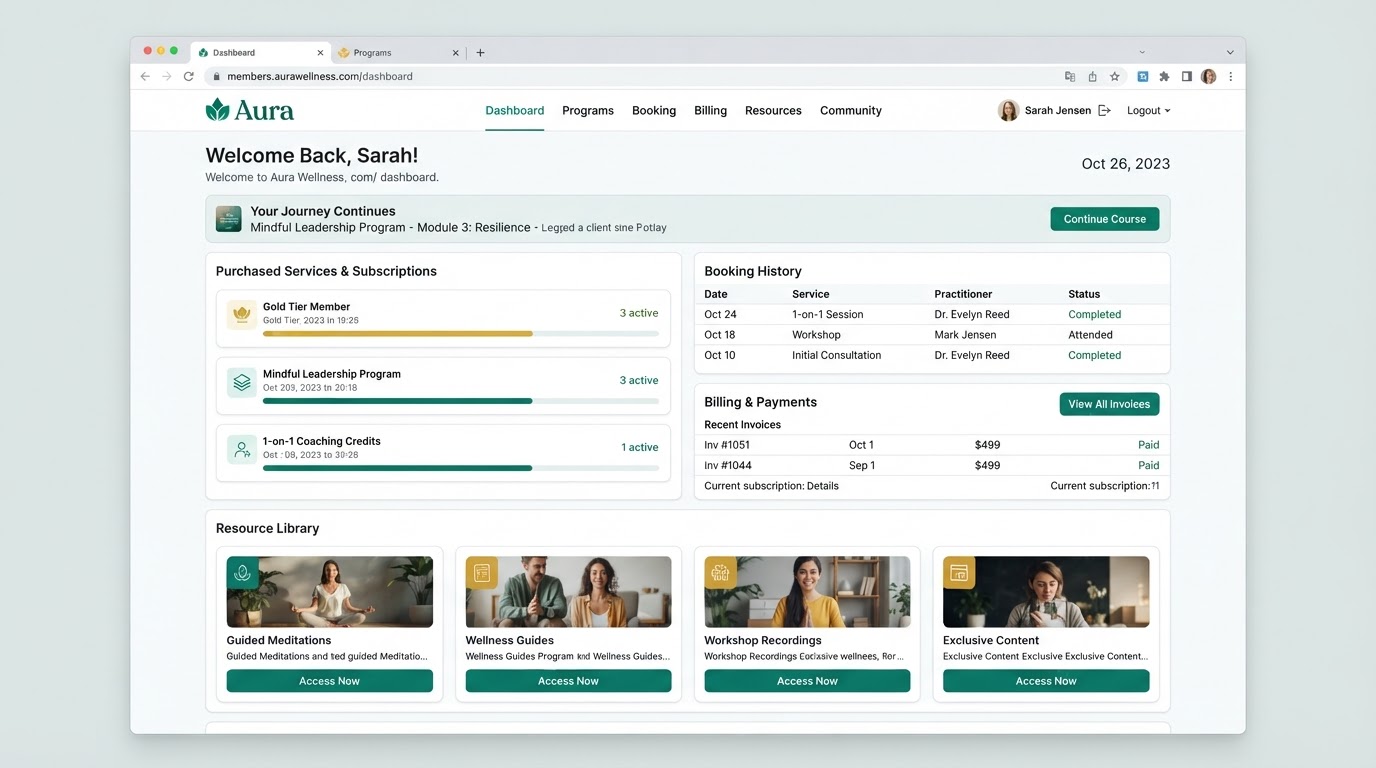The height and width of the screenshot is (768, 1376).
Task: Expand the Logout dropdown
Action: coord(1148,111)
